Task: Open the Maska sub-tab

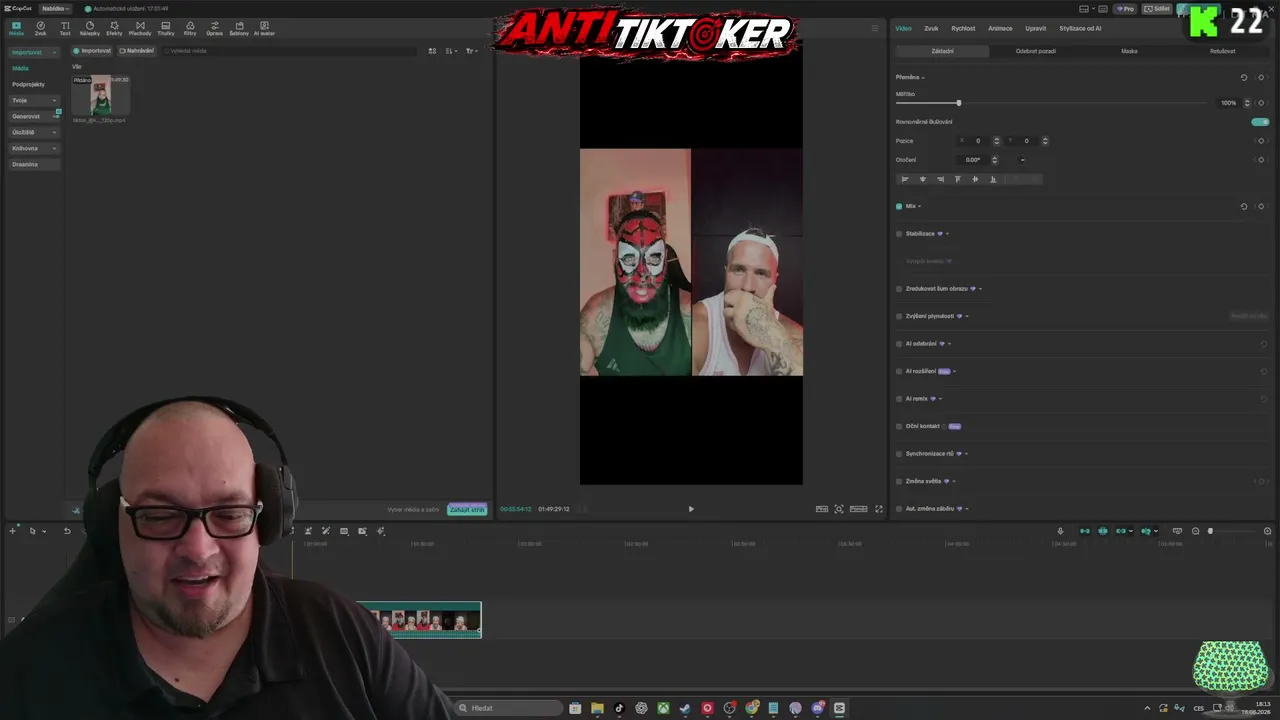Action: [1129, 51]
